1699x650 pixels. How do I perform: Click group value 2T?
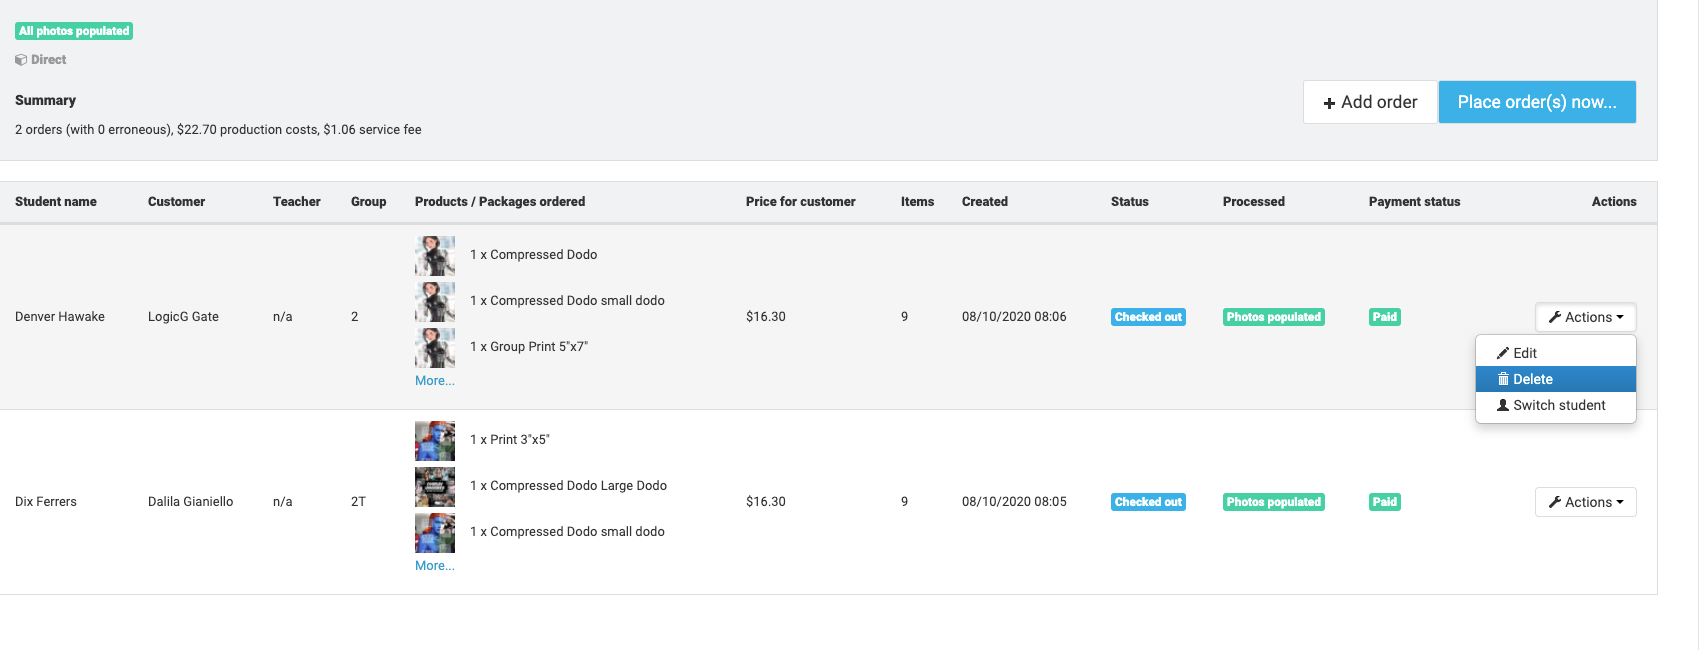[x=358, y=502]
